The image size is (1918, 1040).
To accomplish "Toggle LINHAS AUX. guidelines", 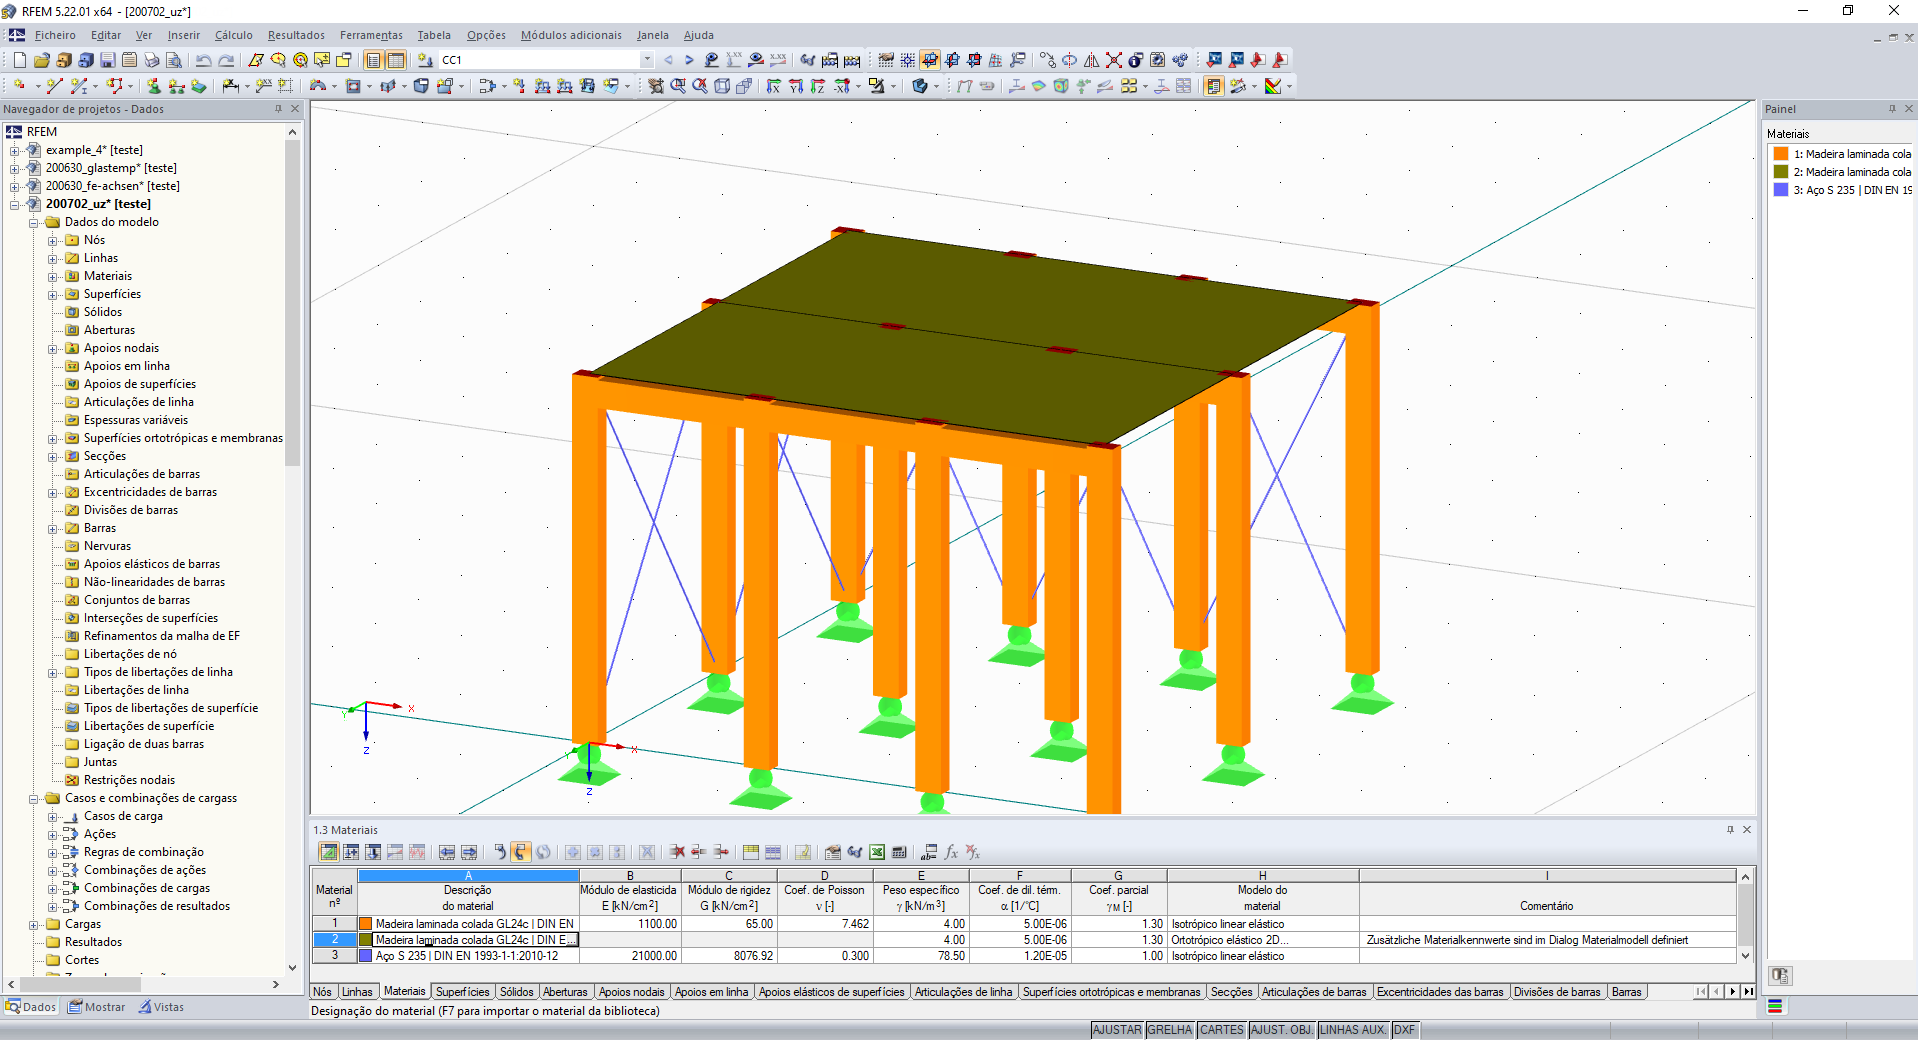I will point(1353,1030).
